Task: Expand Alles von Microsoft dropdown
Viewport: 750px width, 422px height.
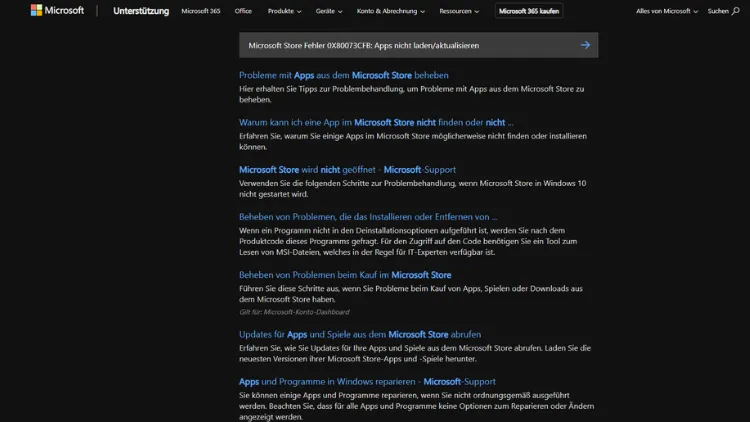Action: 666,11
